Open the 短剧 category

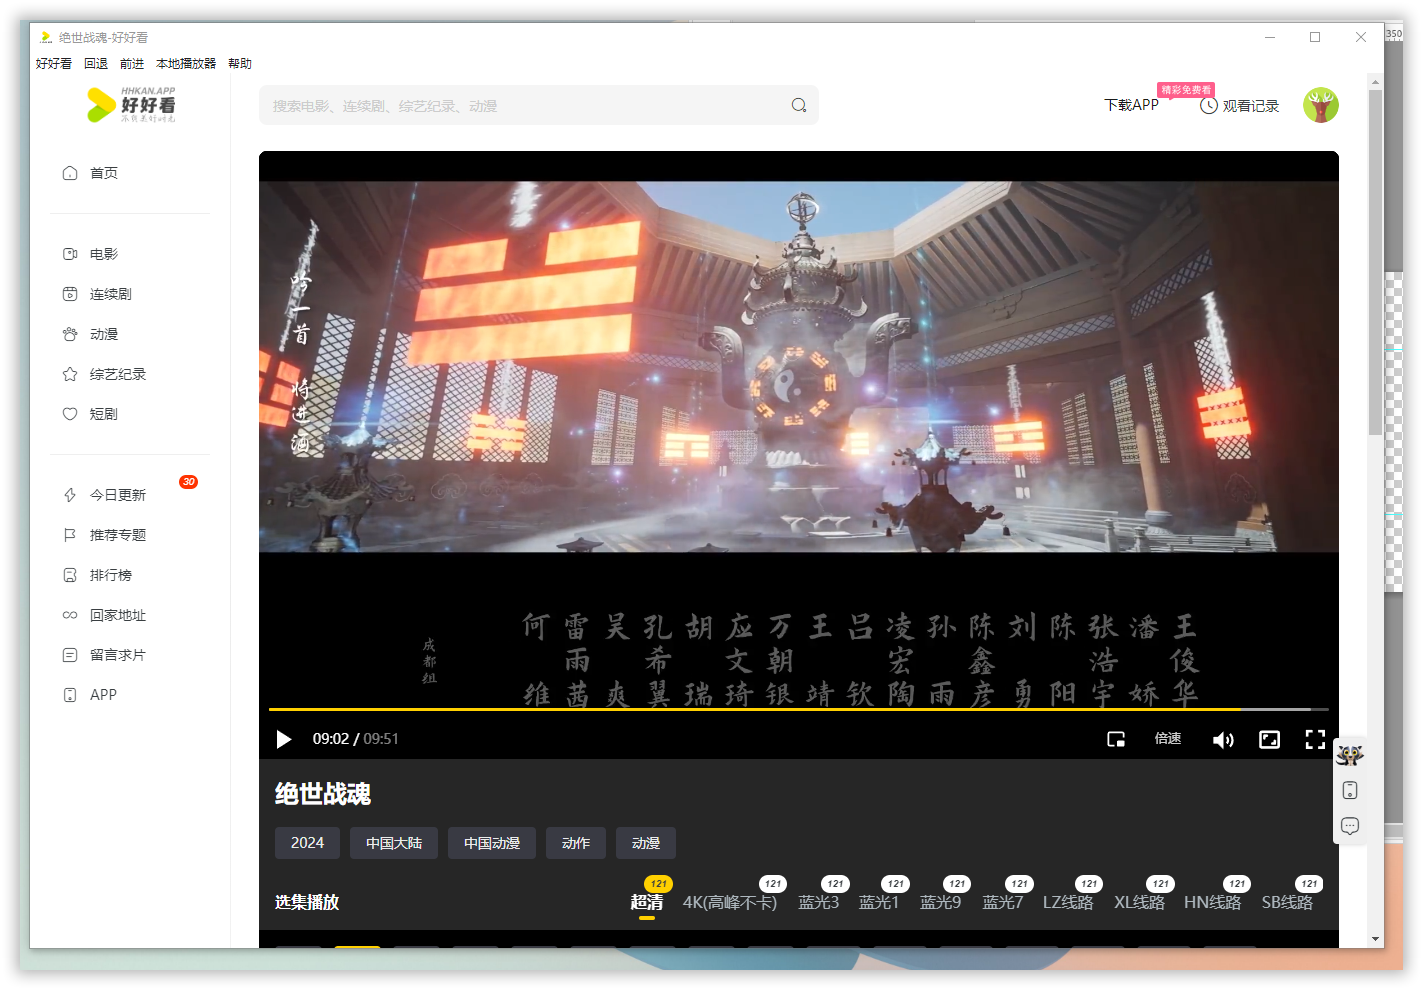tap(104, 414)
